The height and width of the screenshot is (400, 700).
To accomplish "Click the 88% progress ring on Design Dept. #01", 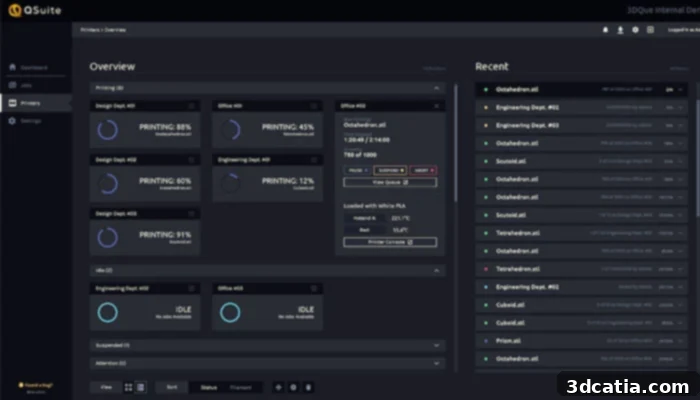I will 108,130.
